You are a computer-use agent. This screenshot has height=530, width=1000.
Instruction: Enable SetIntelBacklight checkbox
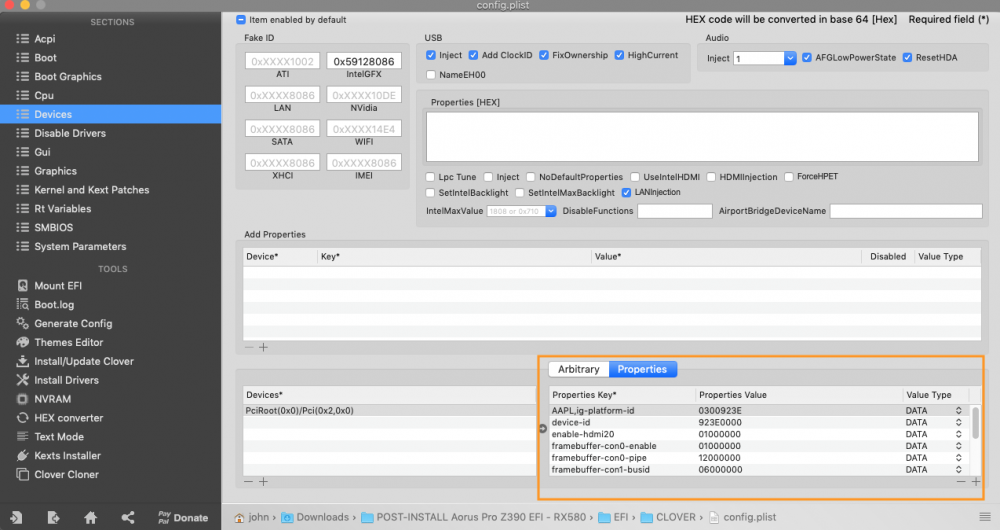click(x=430, y=193)
